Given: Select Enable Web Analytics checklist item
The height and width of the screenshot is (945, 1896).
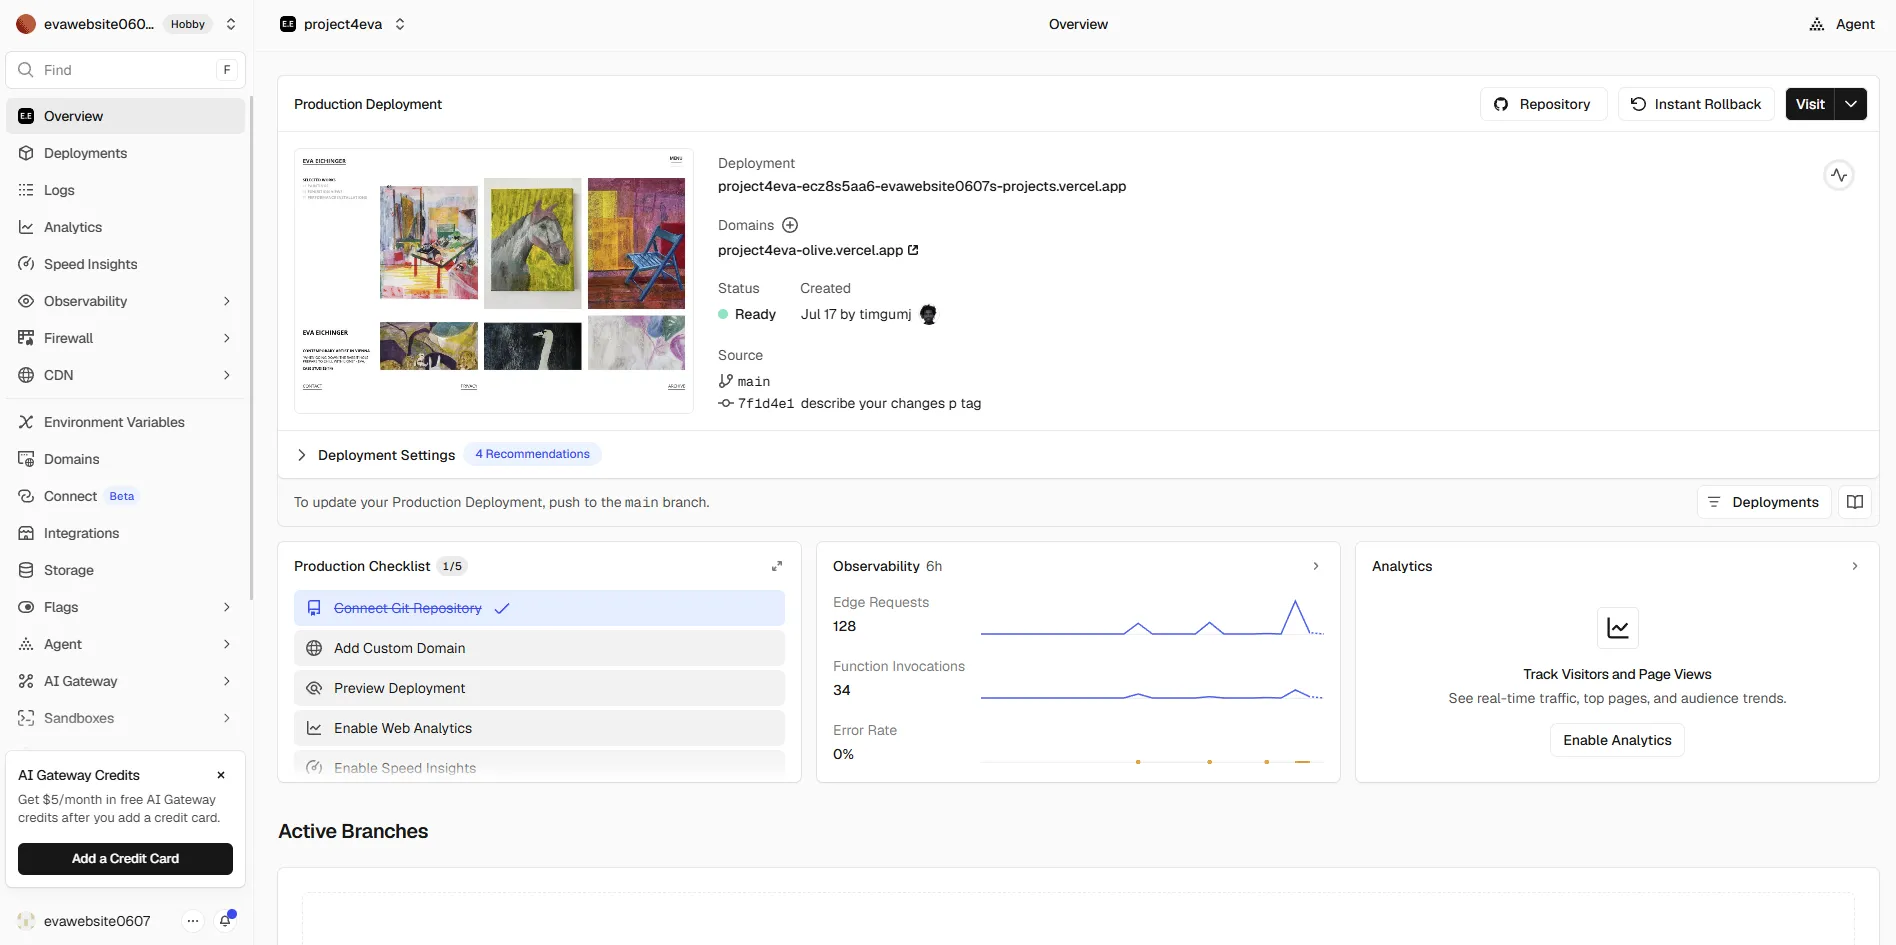Looking at the screenshot, I should pos(539,728).
